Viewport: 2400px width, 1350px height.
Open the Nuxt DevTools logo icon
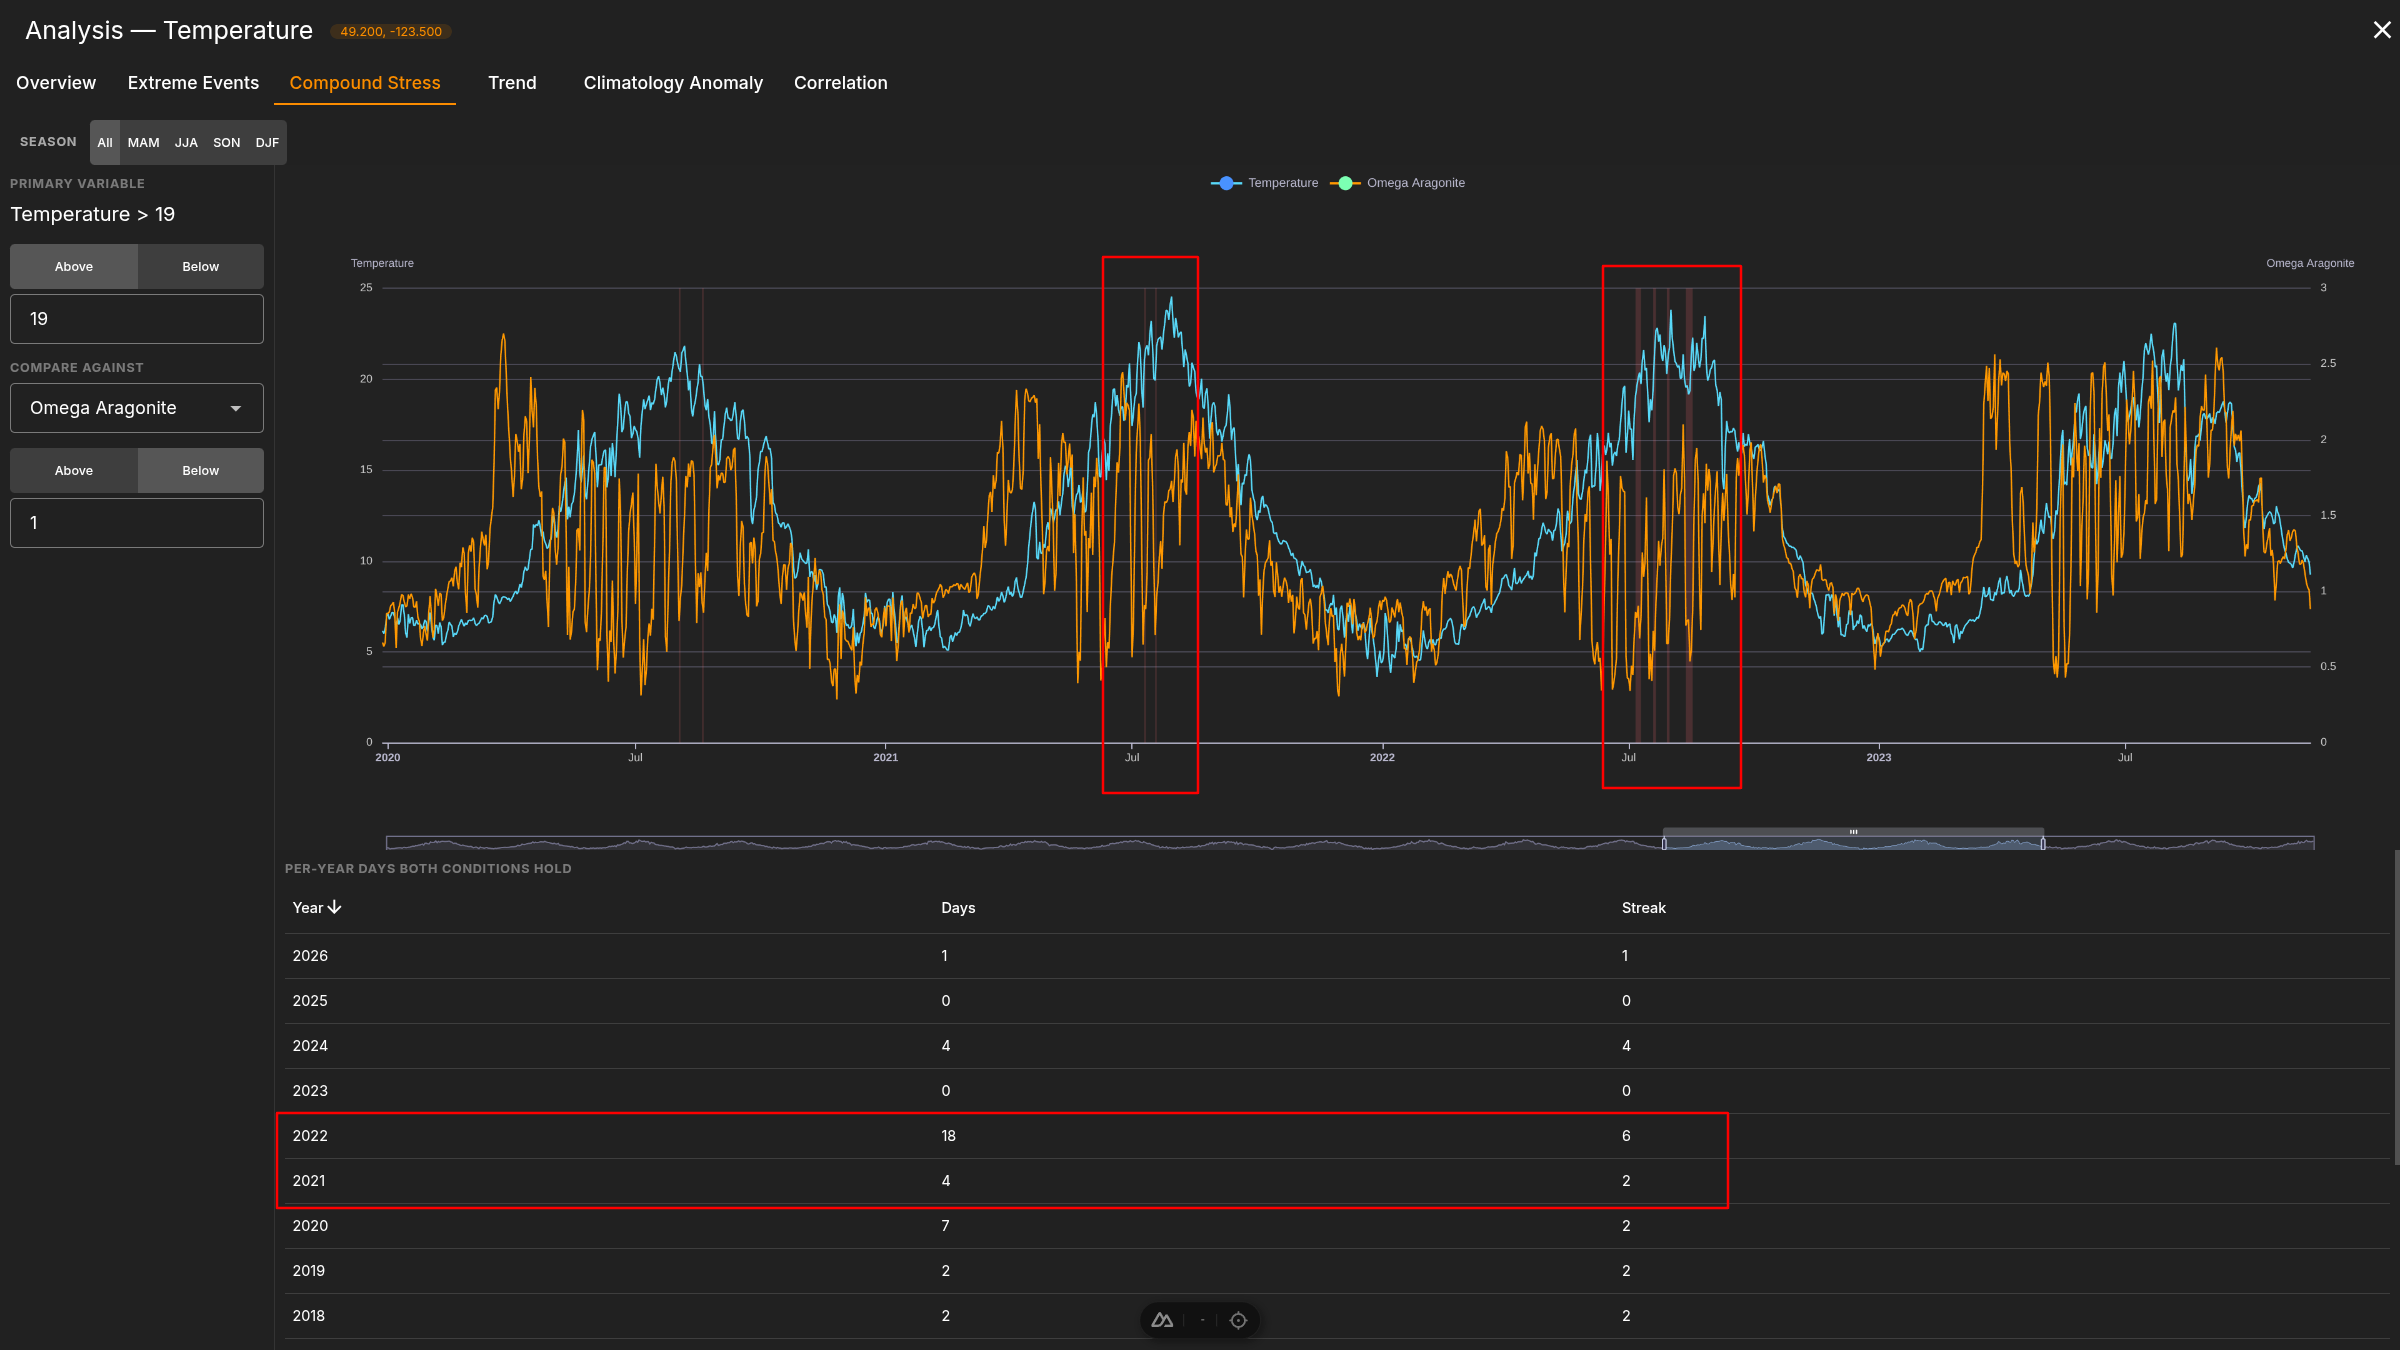tap(1162, 1320)
